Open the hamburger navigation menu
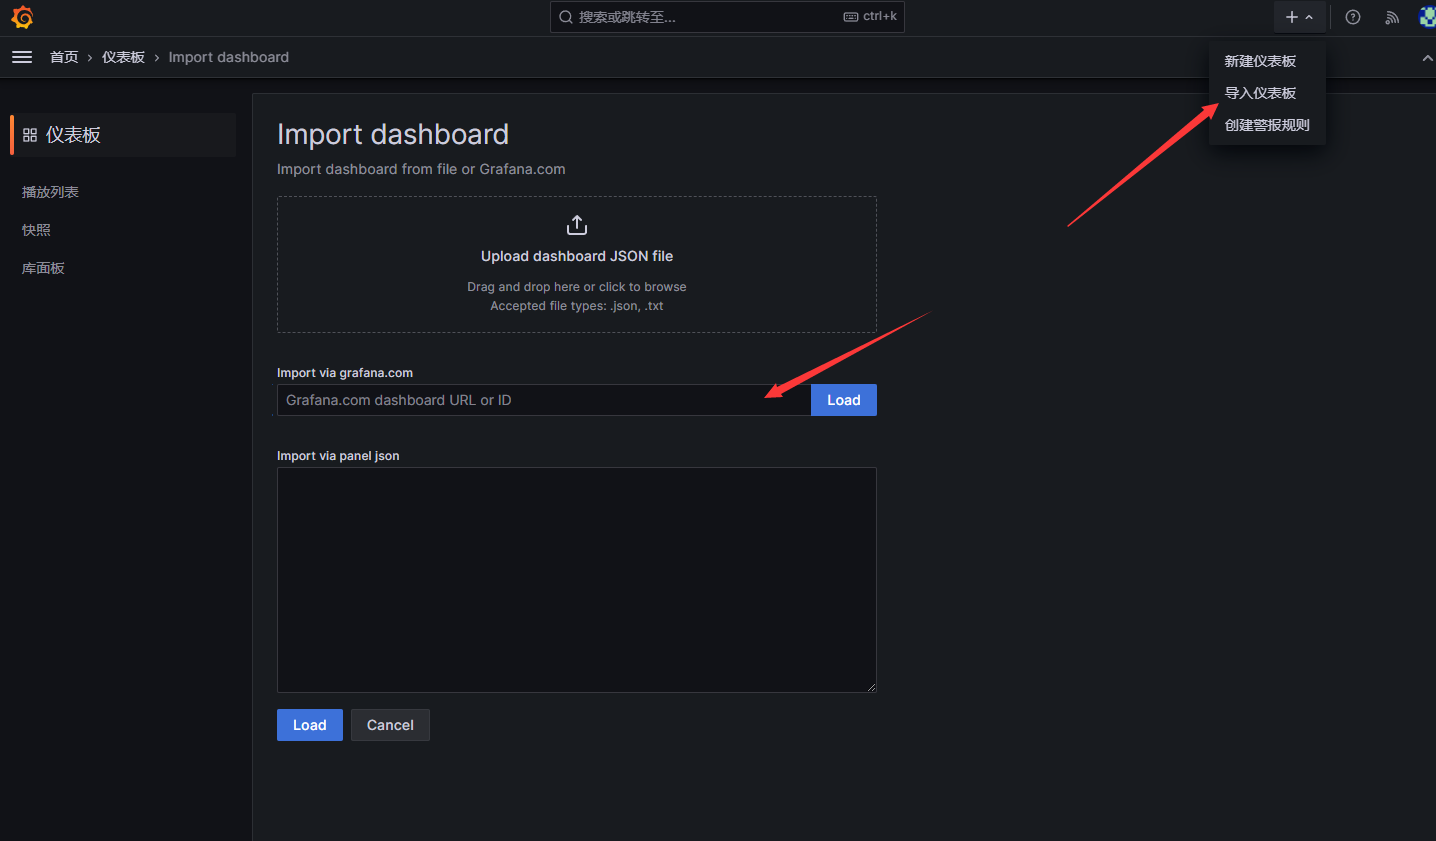This screenshot has height=841, width=1436. point(22,57)
